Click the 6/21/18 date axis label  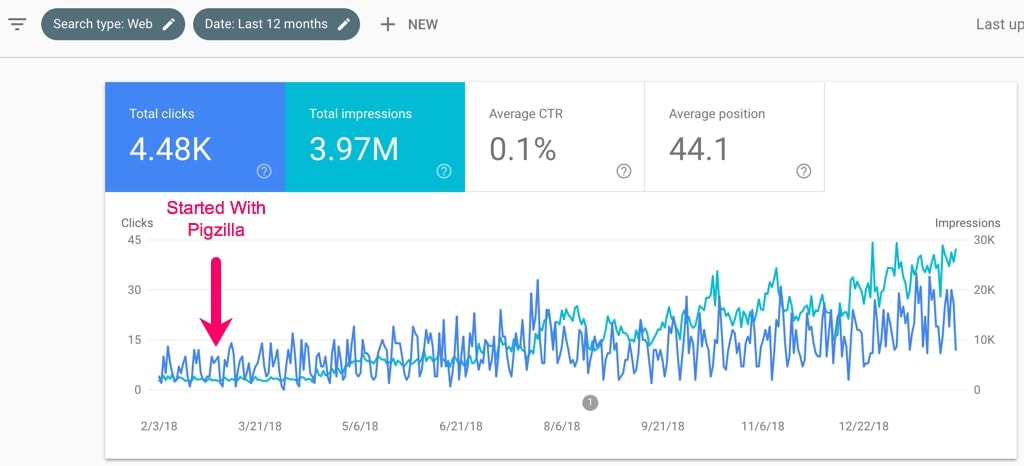pos(461,426)
